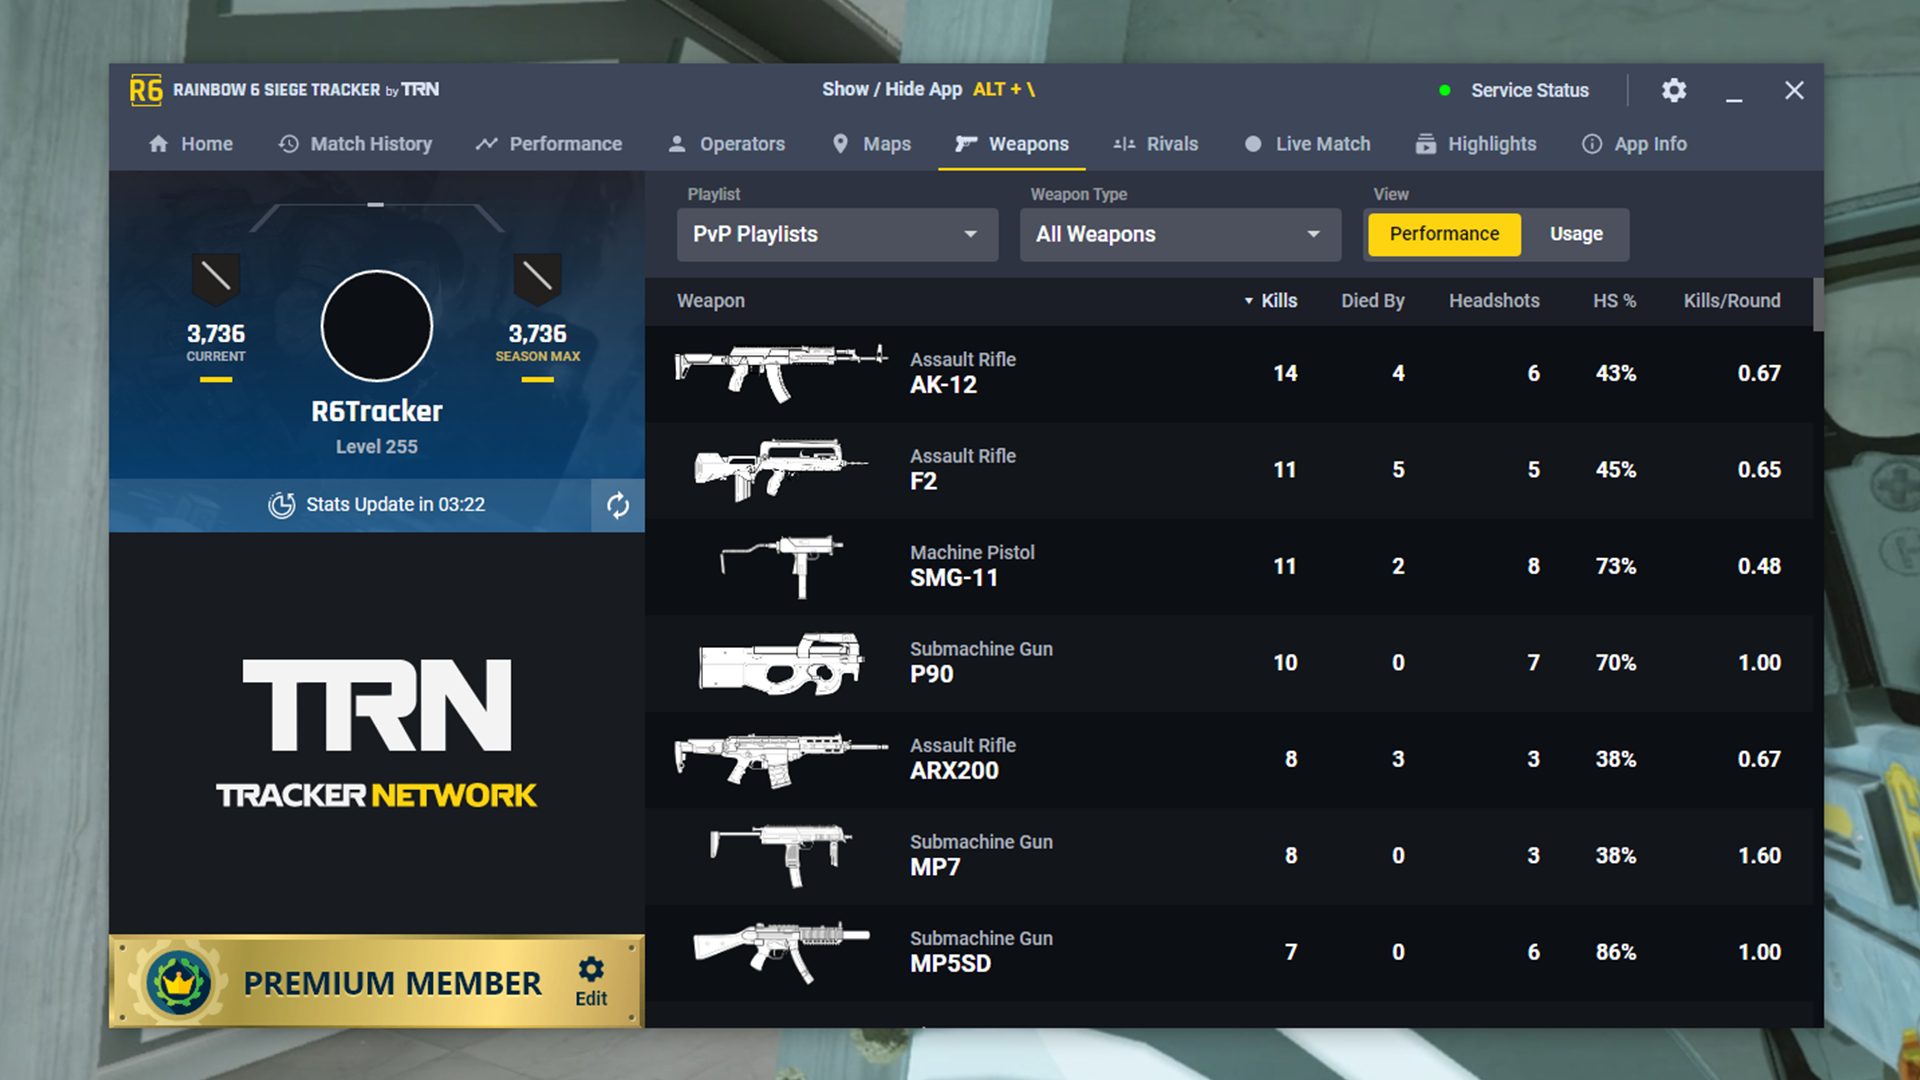Refresh stats with the circular arrows button
The image size is (1920, 1080).
pyautogui.click(x=618, y=505)
